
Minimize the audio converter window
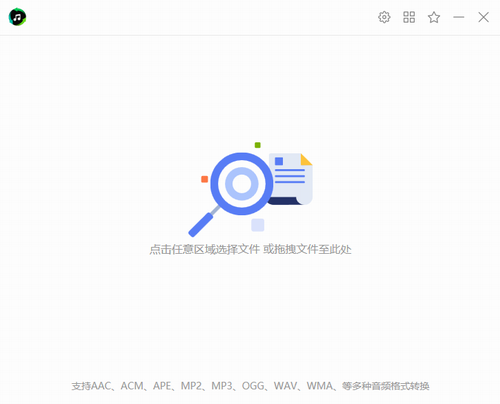coord(459,17)
